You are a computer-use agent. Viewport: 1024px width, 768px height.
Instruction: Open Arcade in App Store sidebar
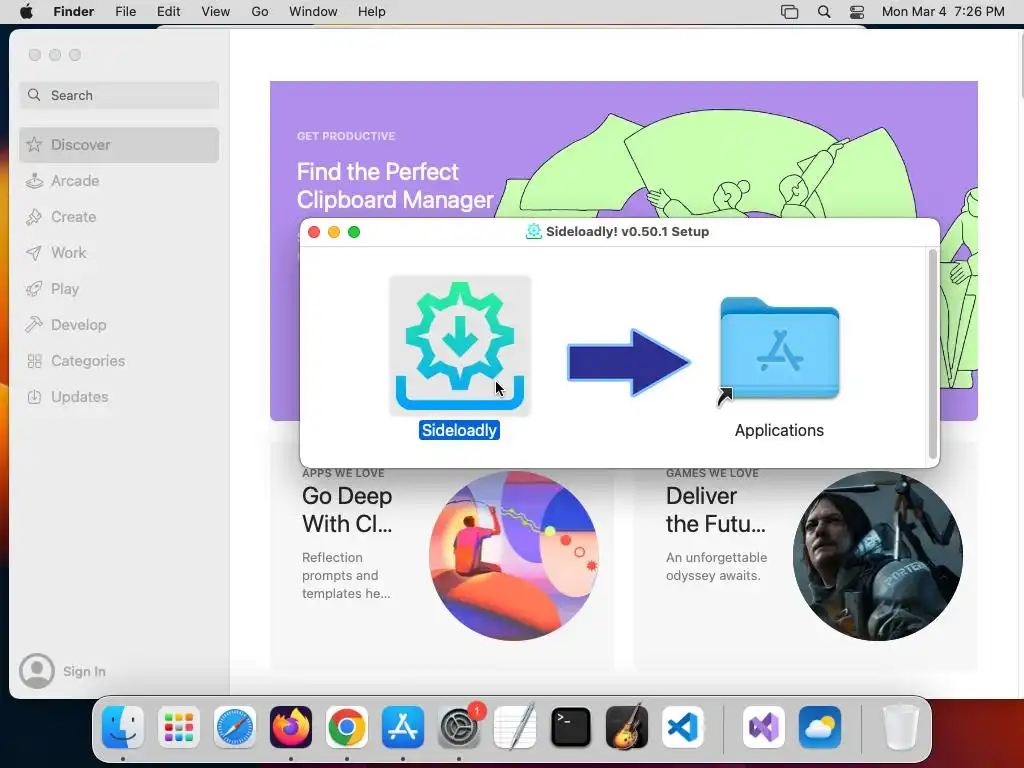119,181
